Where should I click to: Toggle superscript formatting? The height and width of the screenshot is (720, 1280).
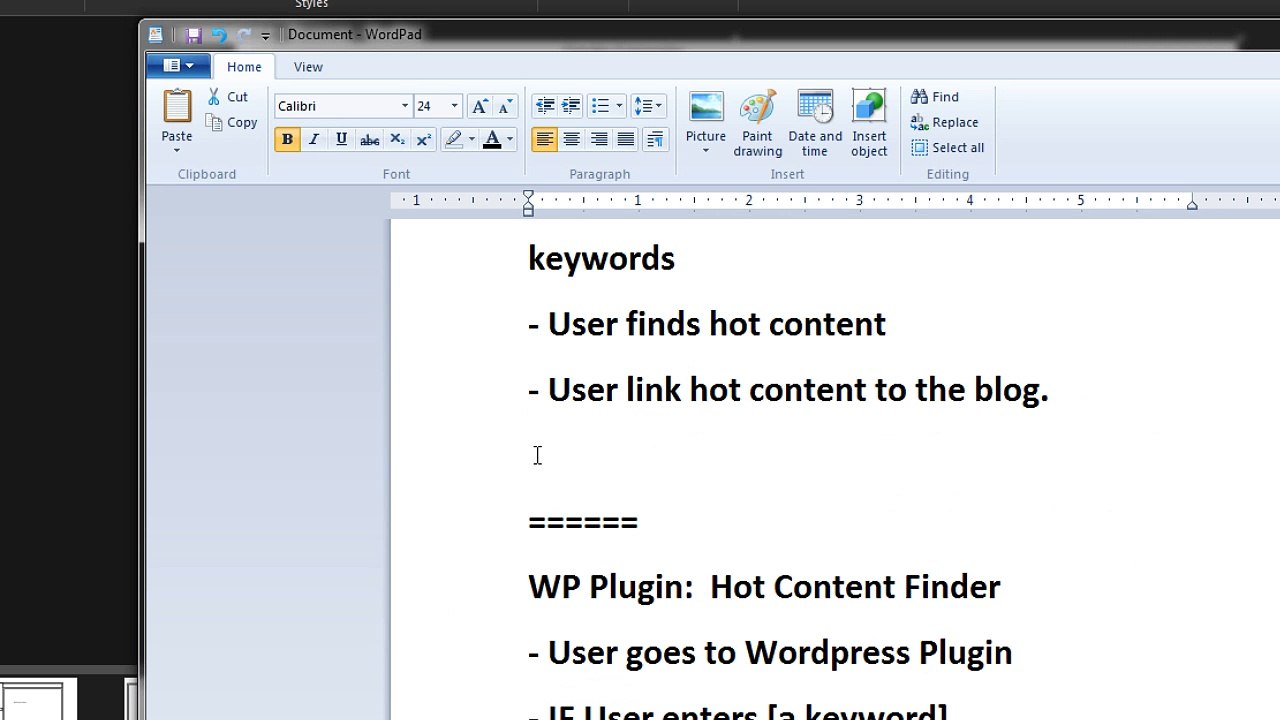(423, 140)
